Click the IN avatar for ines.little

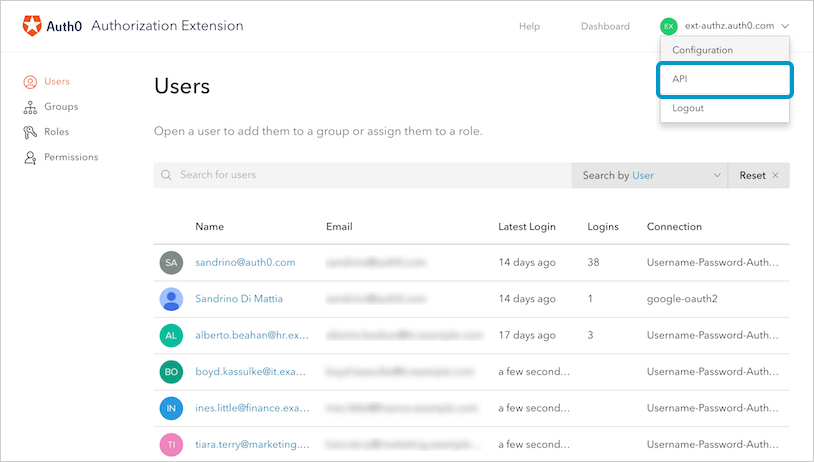pyautogui.click(x=171, y=408)
